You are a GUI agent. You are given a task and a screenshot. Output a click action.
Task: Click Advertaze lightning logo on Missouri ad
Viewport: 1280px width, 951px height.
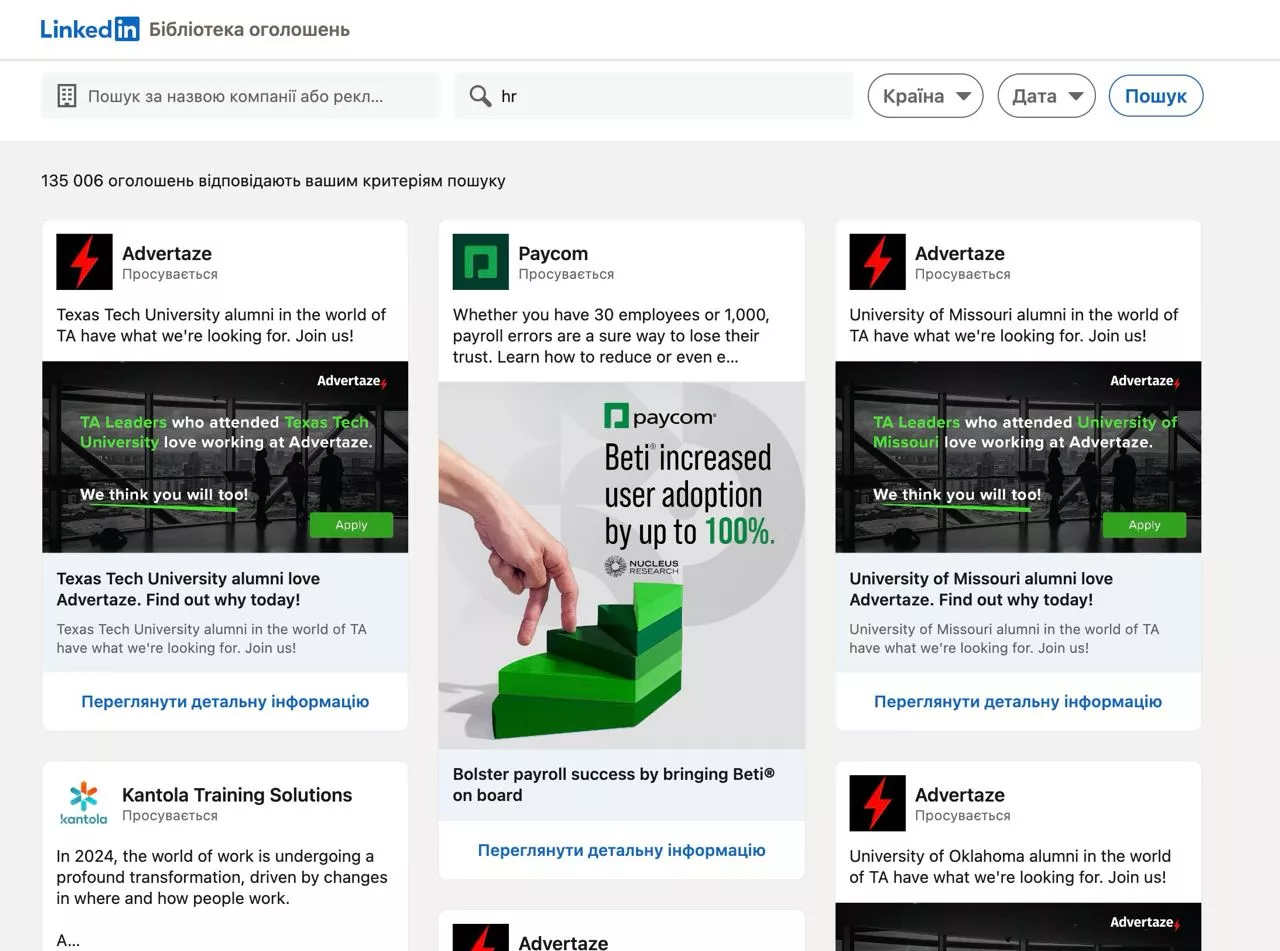(877, 262)
